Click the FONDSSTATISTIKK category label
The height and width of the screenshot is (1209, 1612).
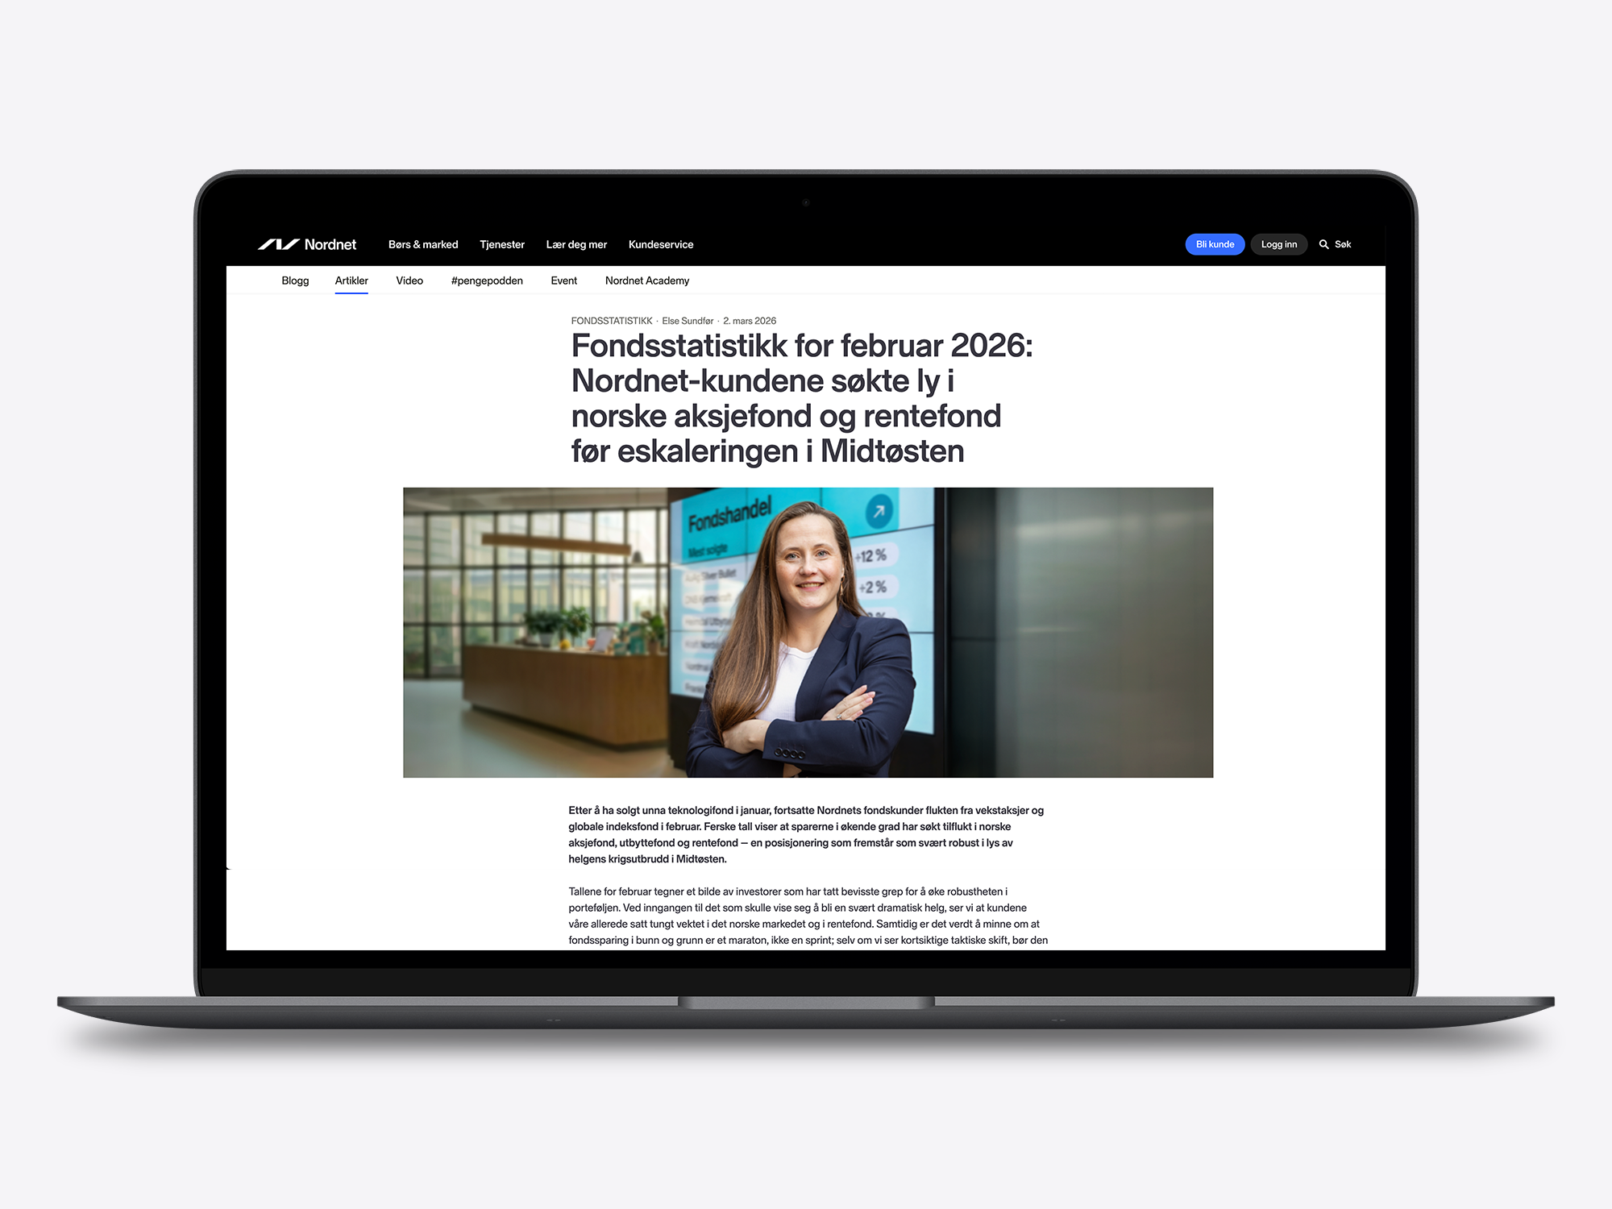[611, 321]
